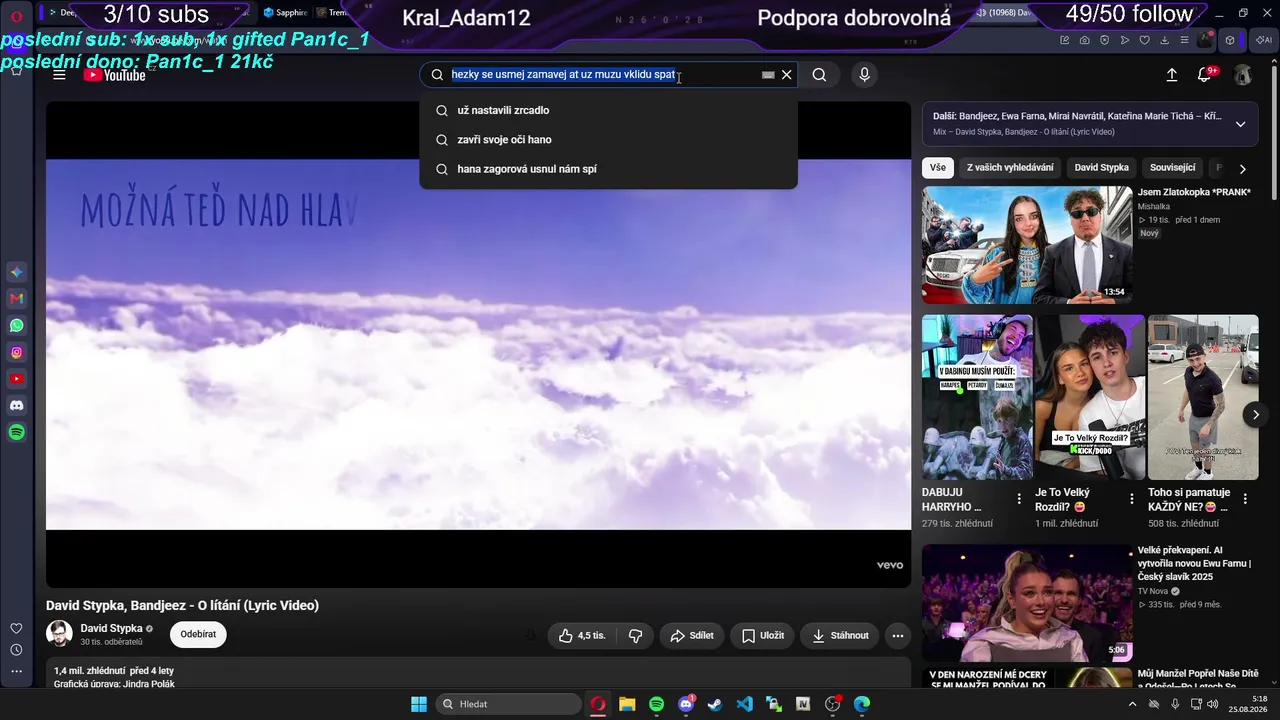The width and height of the screenshot is (1280, 720).
Task: Click the magnifier search button
Action: click(819, 75)
